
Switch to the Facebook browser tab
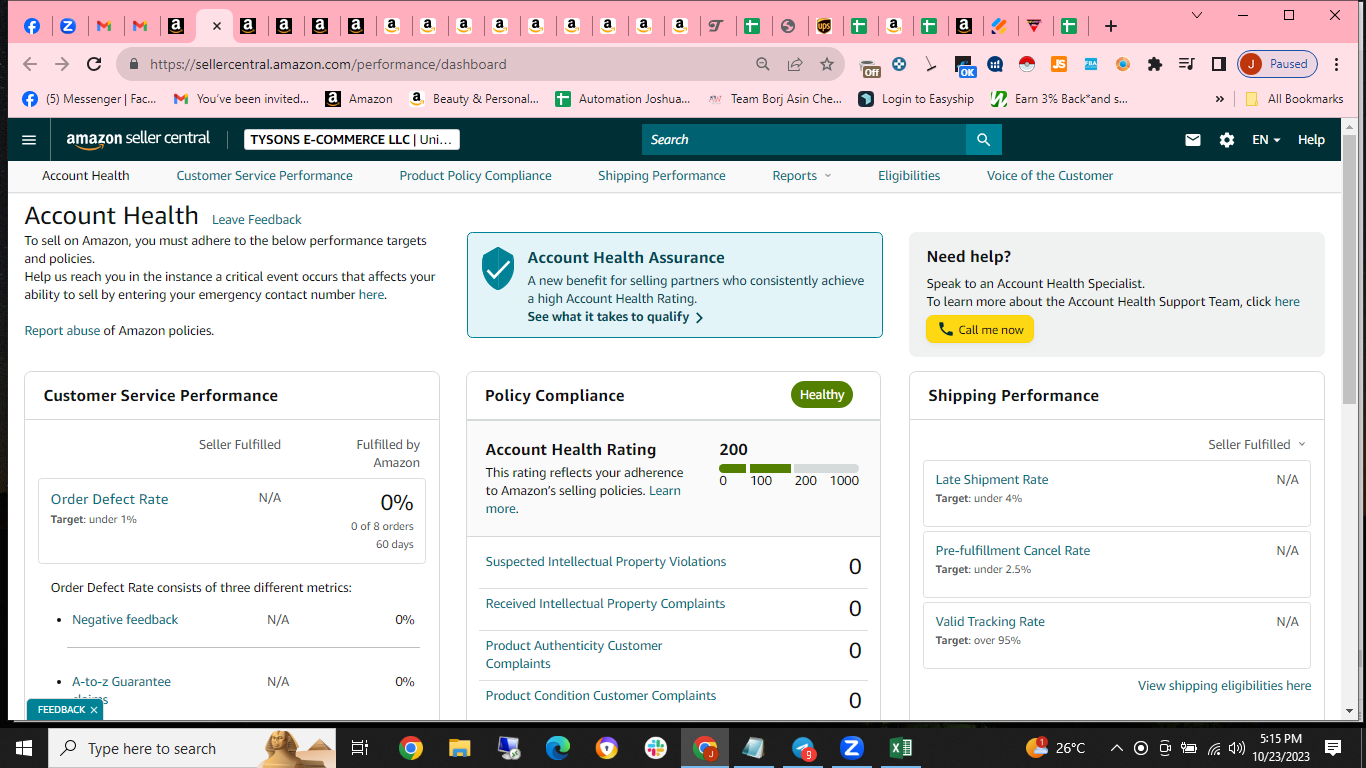click(32, 26)
